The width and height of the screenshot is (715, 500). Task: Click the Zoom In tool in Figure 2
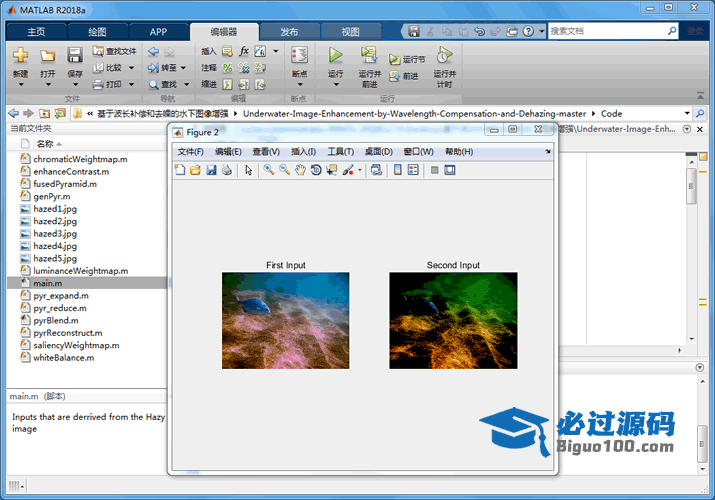click(268, 170)
